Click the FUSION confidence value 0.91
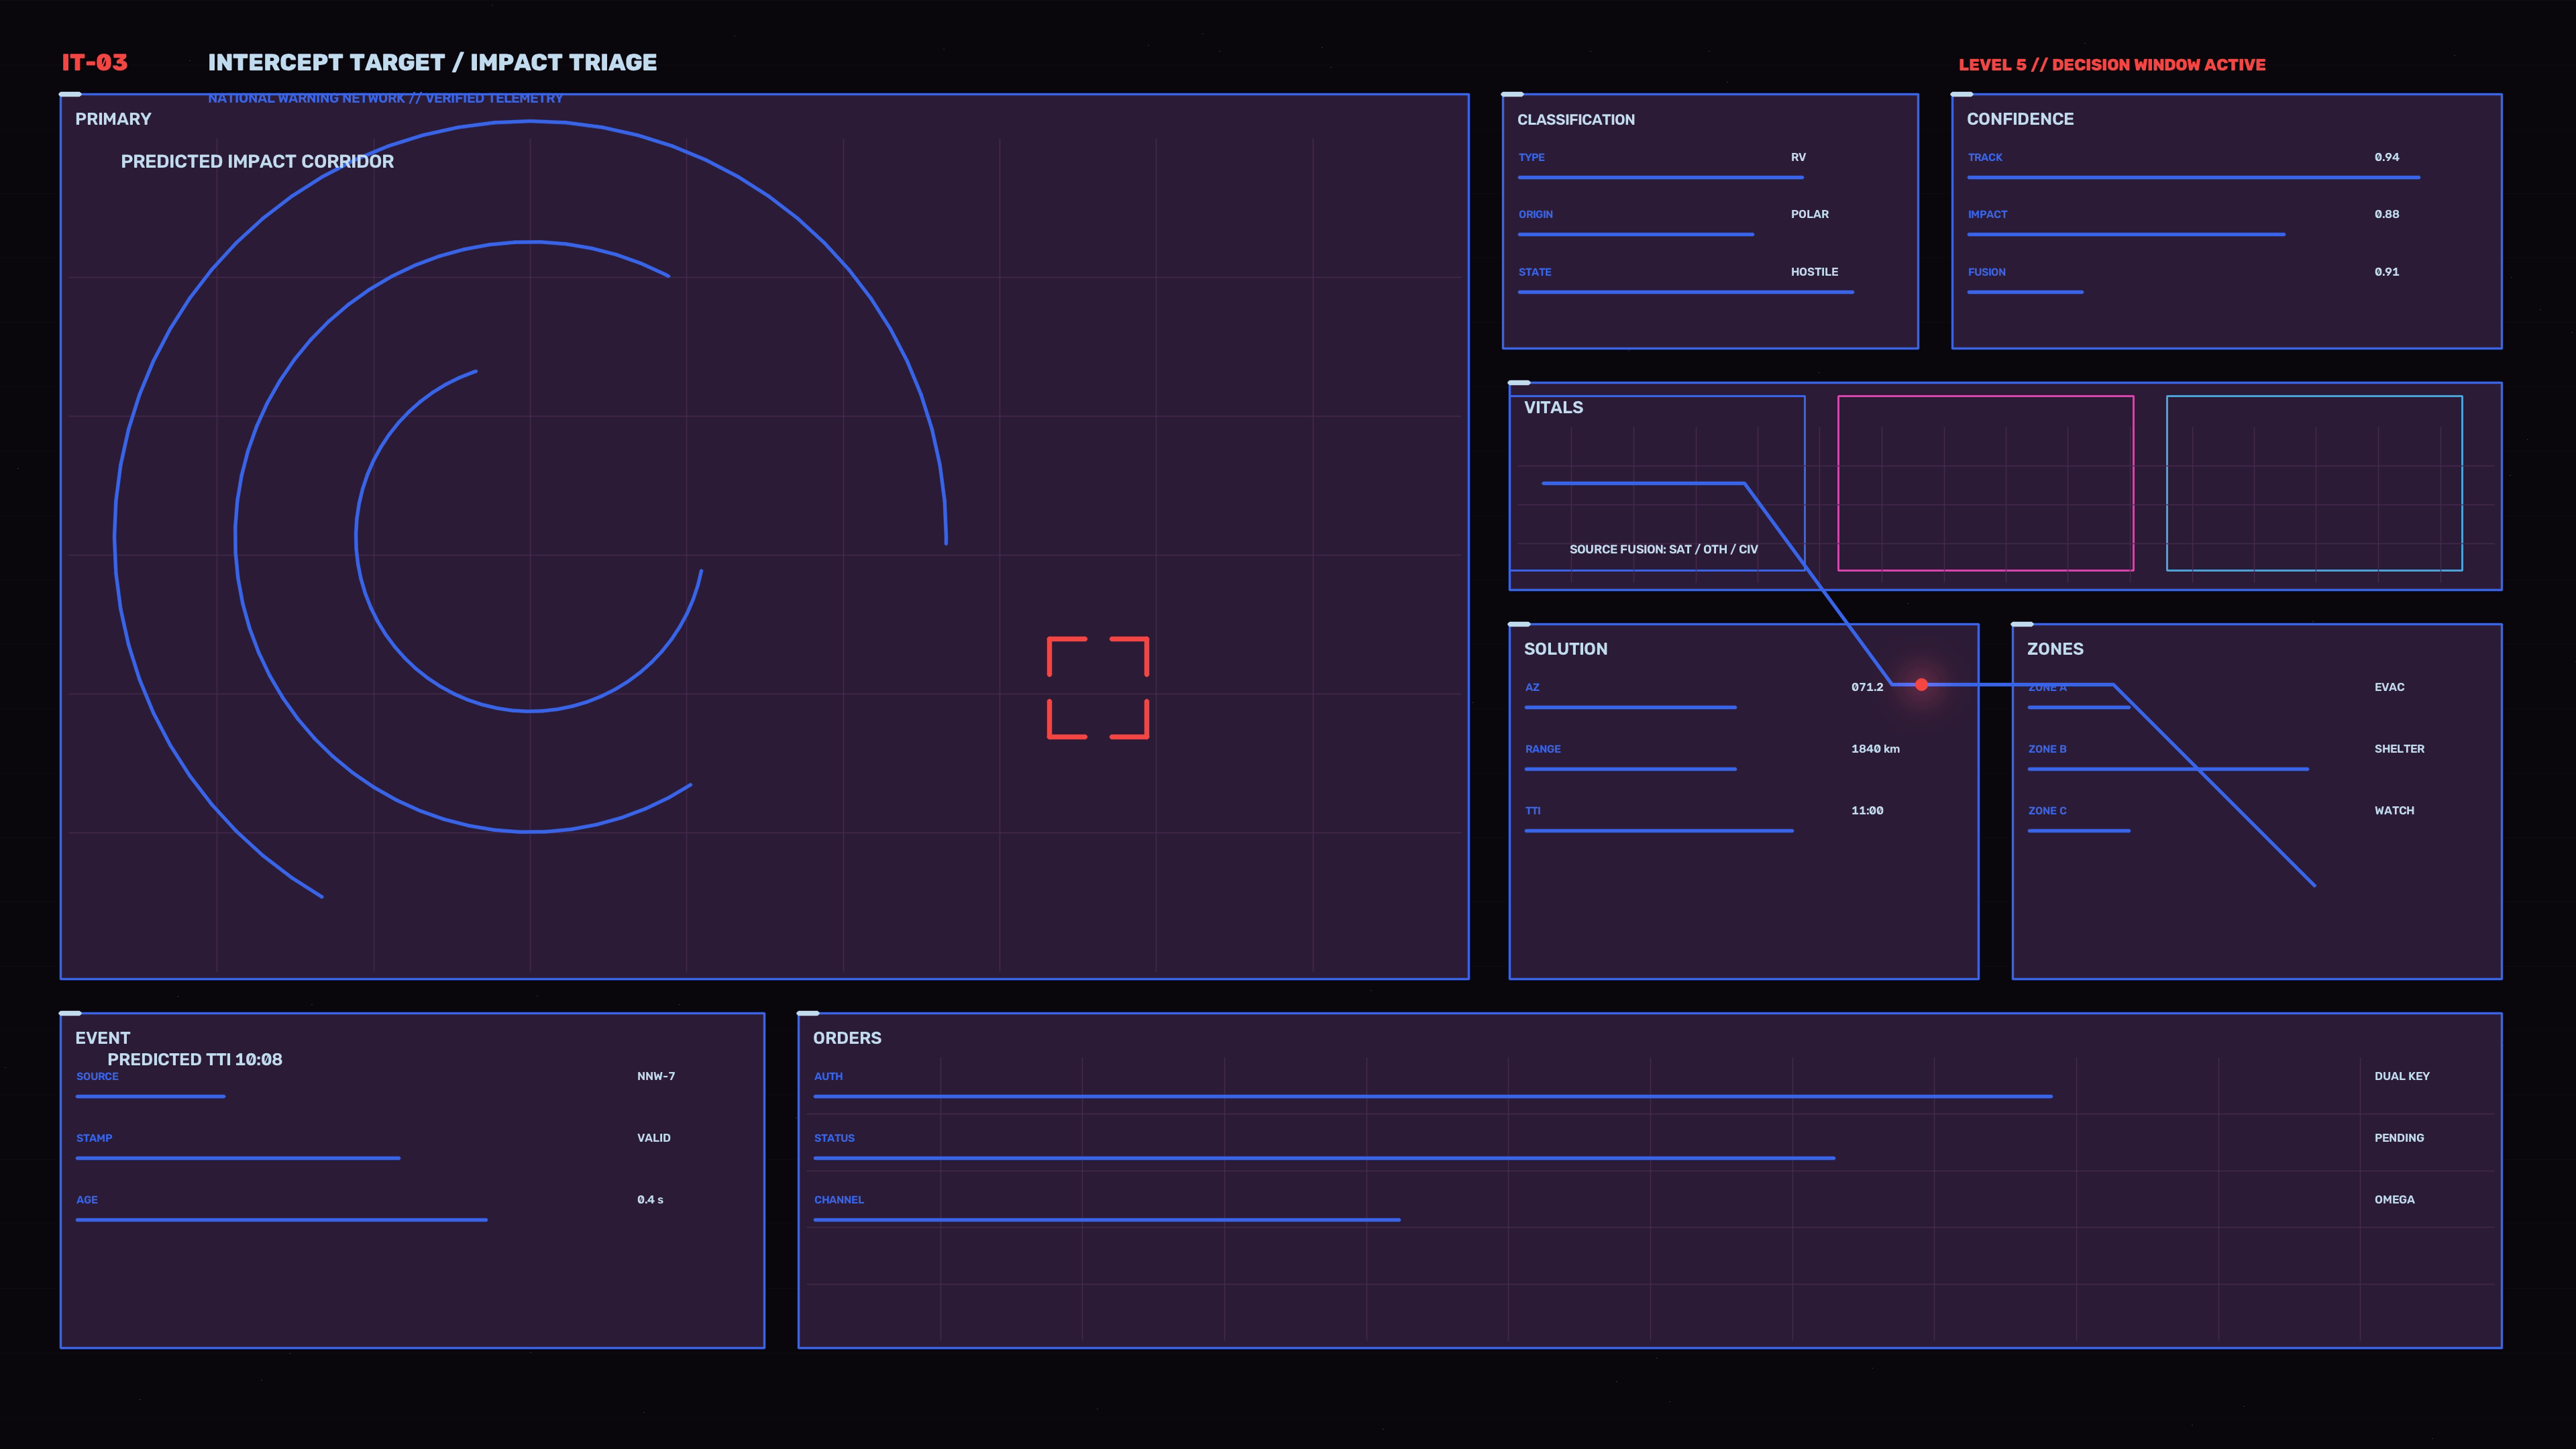Viewport: 2576px width, 1449px height. [2386, 272]
